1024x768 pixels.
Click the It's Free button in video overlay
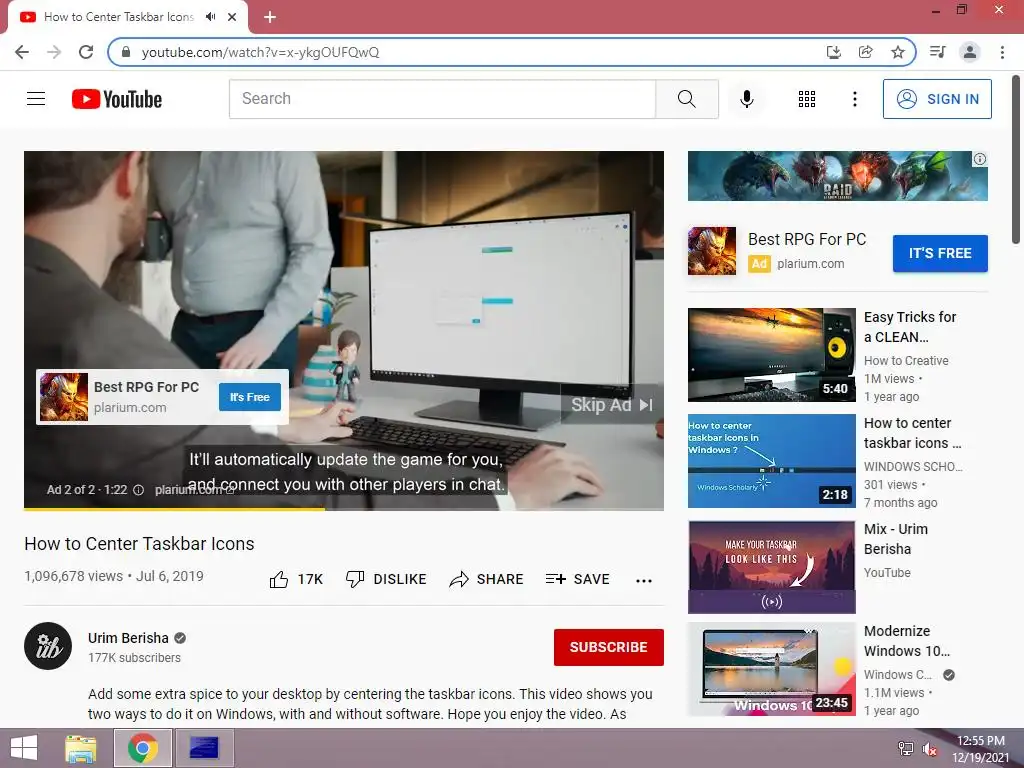pos(249,397)
